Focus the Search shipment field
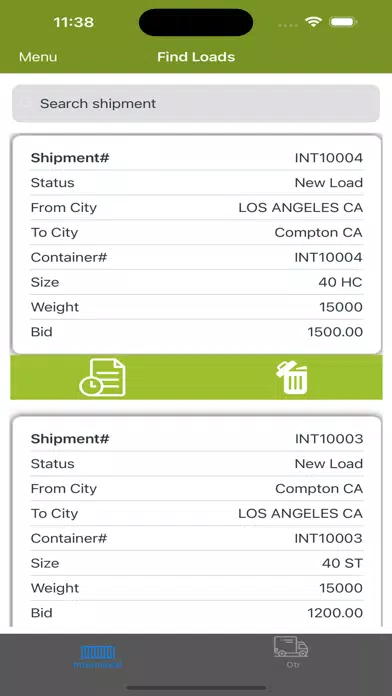Viewport: 392px width, 696px height. tap(196, 103)
